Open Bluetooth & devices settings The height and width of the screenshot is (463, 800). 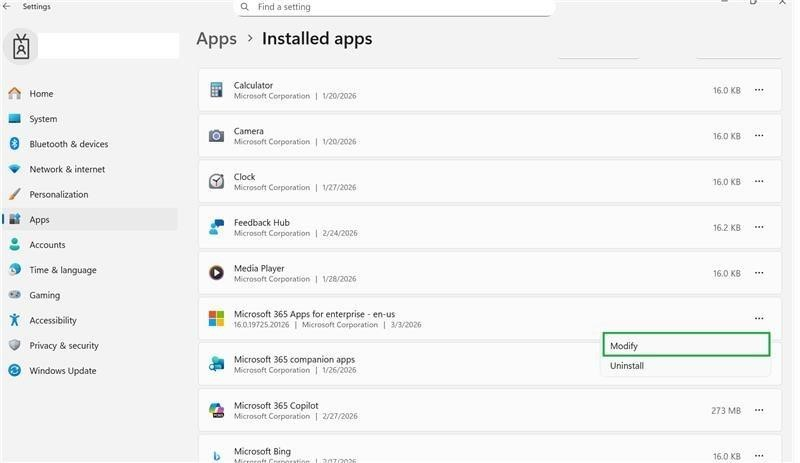point(90,144)
